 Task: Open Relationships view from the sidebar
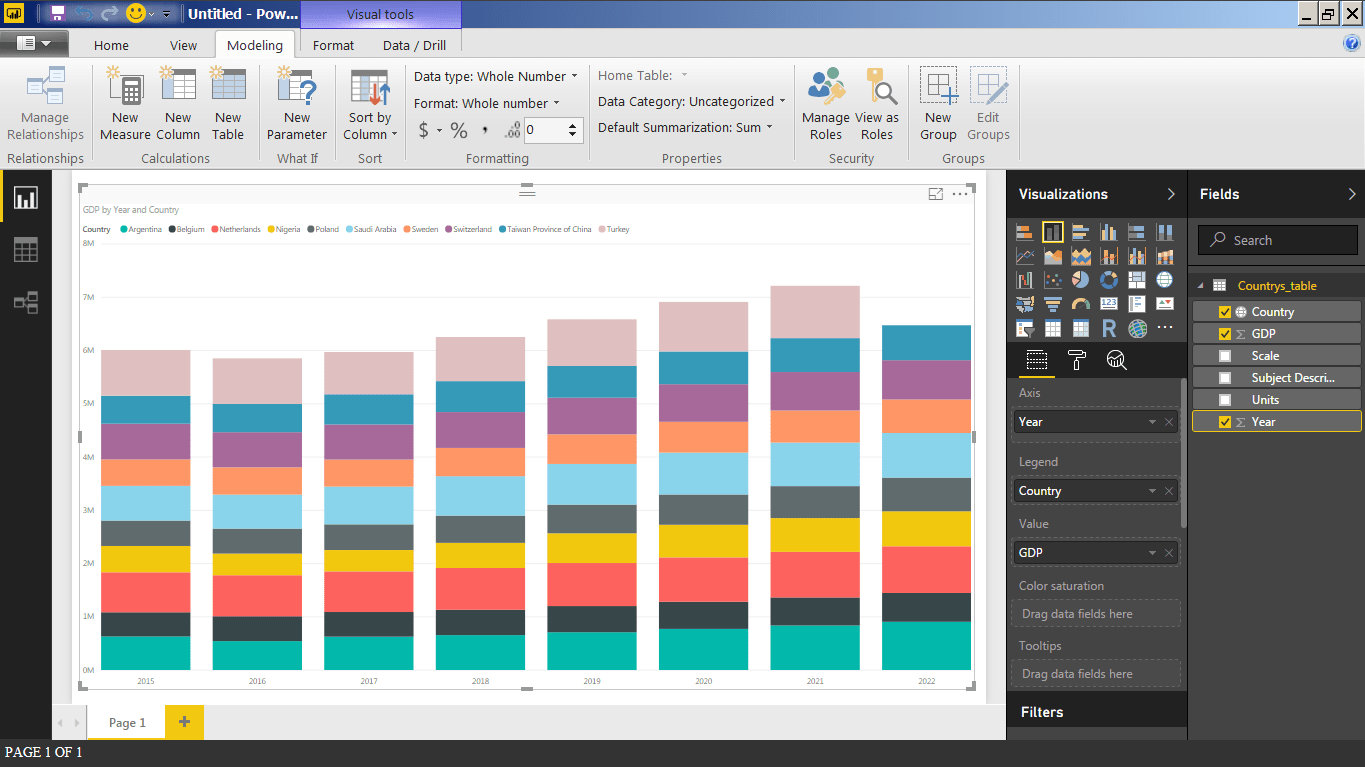[x=27, y=302]
